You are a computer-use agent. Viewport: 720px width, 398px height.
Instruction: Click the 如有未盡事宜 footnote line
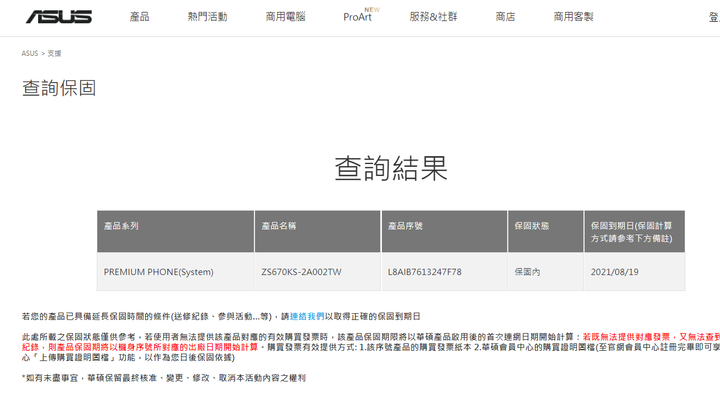click(163, 378)
